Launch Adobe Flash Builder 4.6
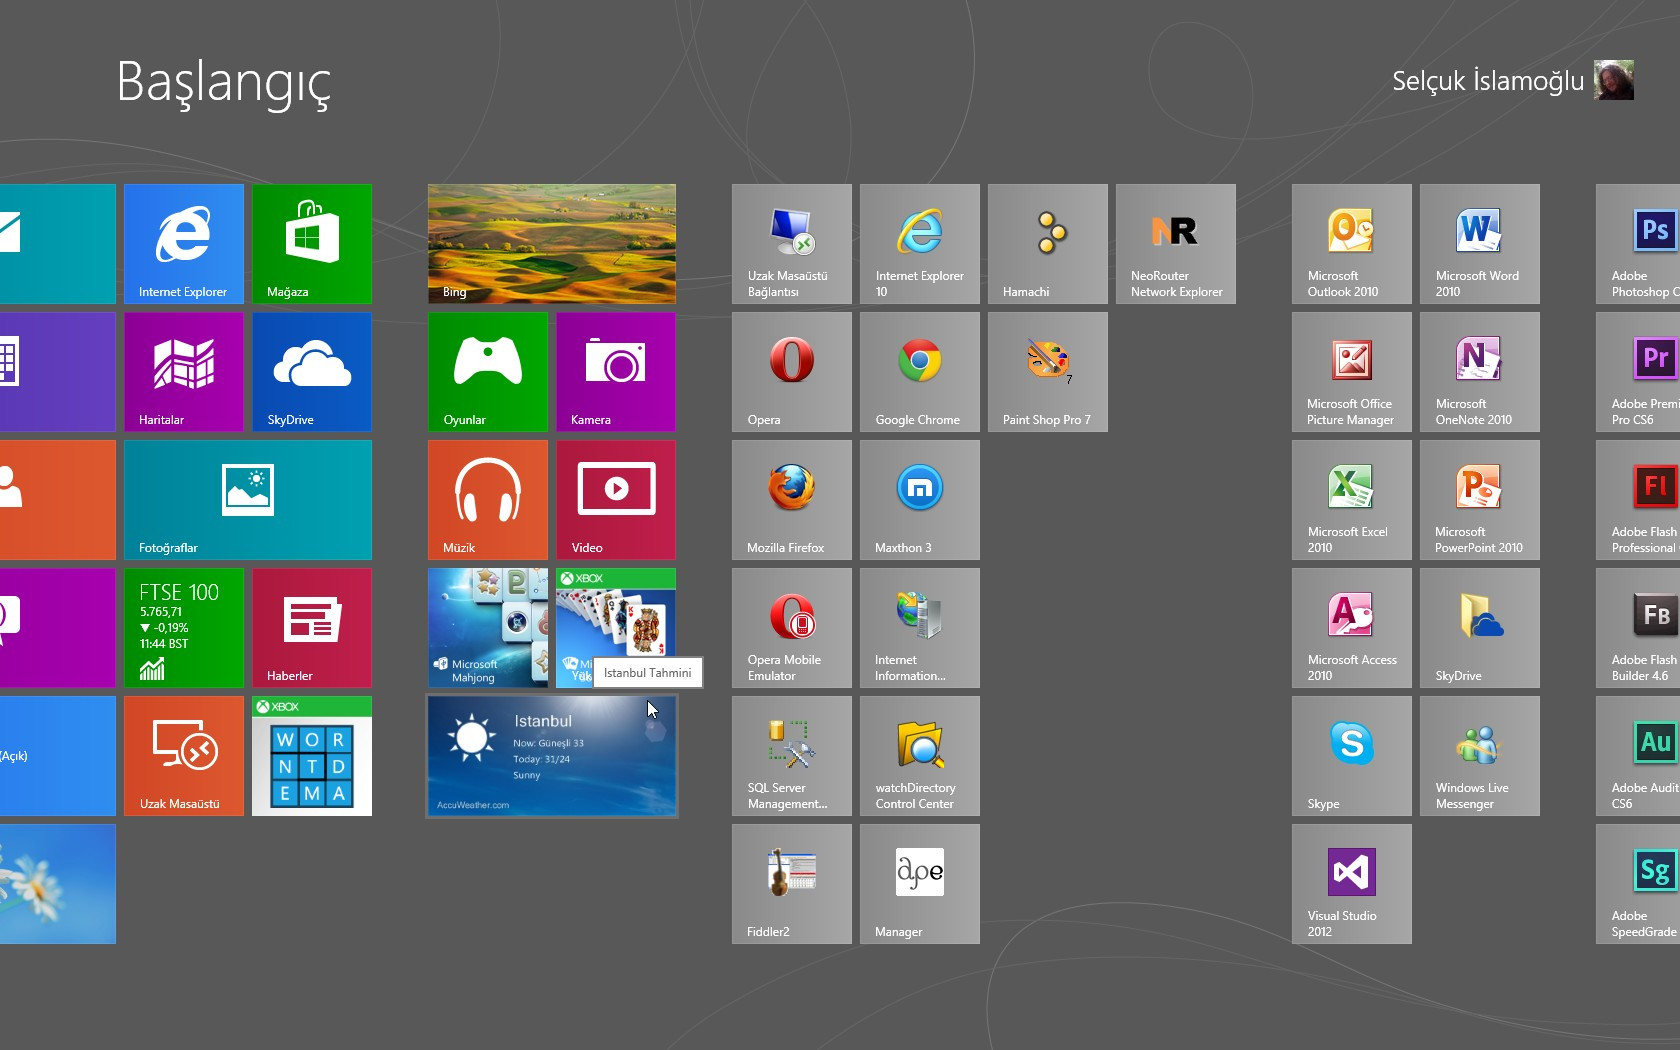 (x=1638, y=628)
